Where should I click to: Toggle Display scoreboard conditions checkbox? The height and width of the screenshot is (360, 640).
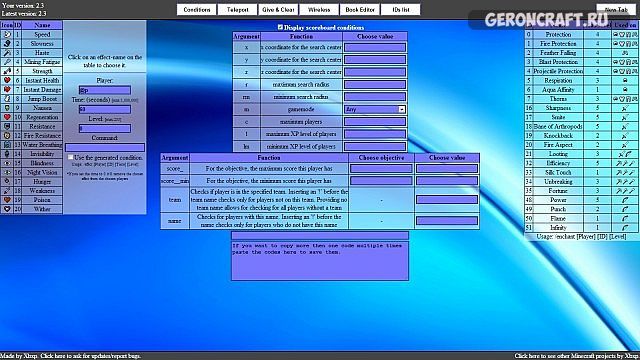pos(280,27)
